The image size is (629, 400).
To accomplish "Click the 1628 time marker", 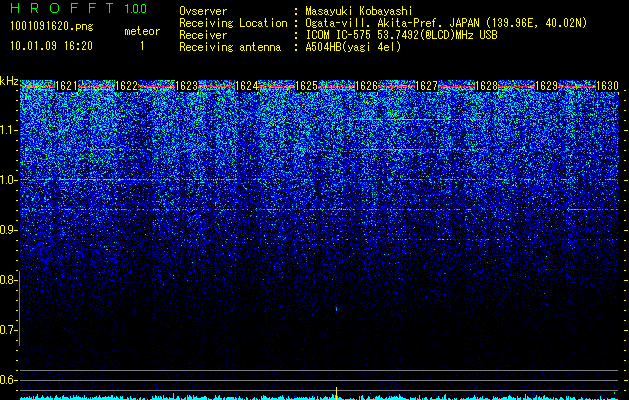I will [486, 86].
